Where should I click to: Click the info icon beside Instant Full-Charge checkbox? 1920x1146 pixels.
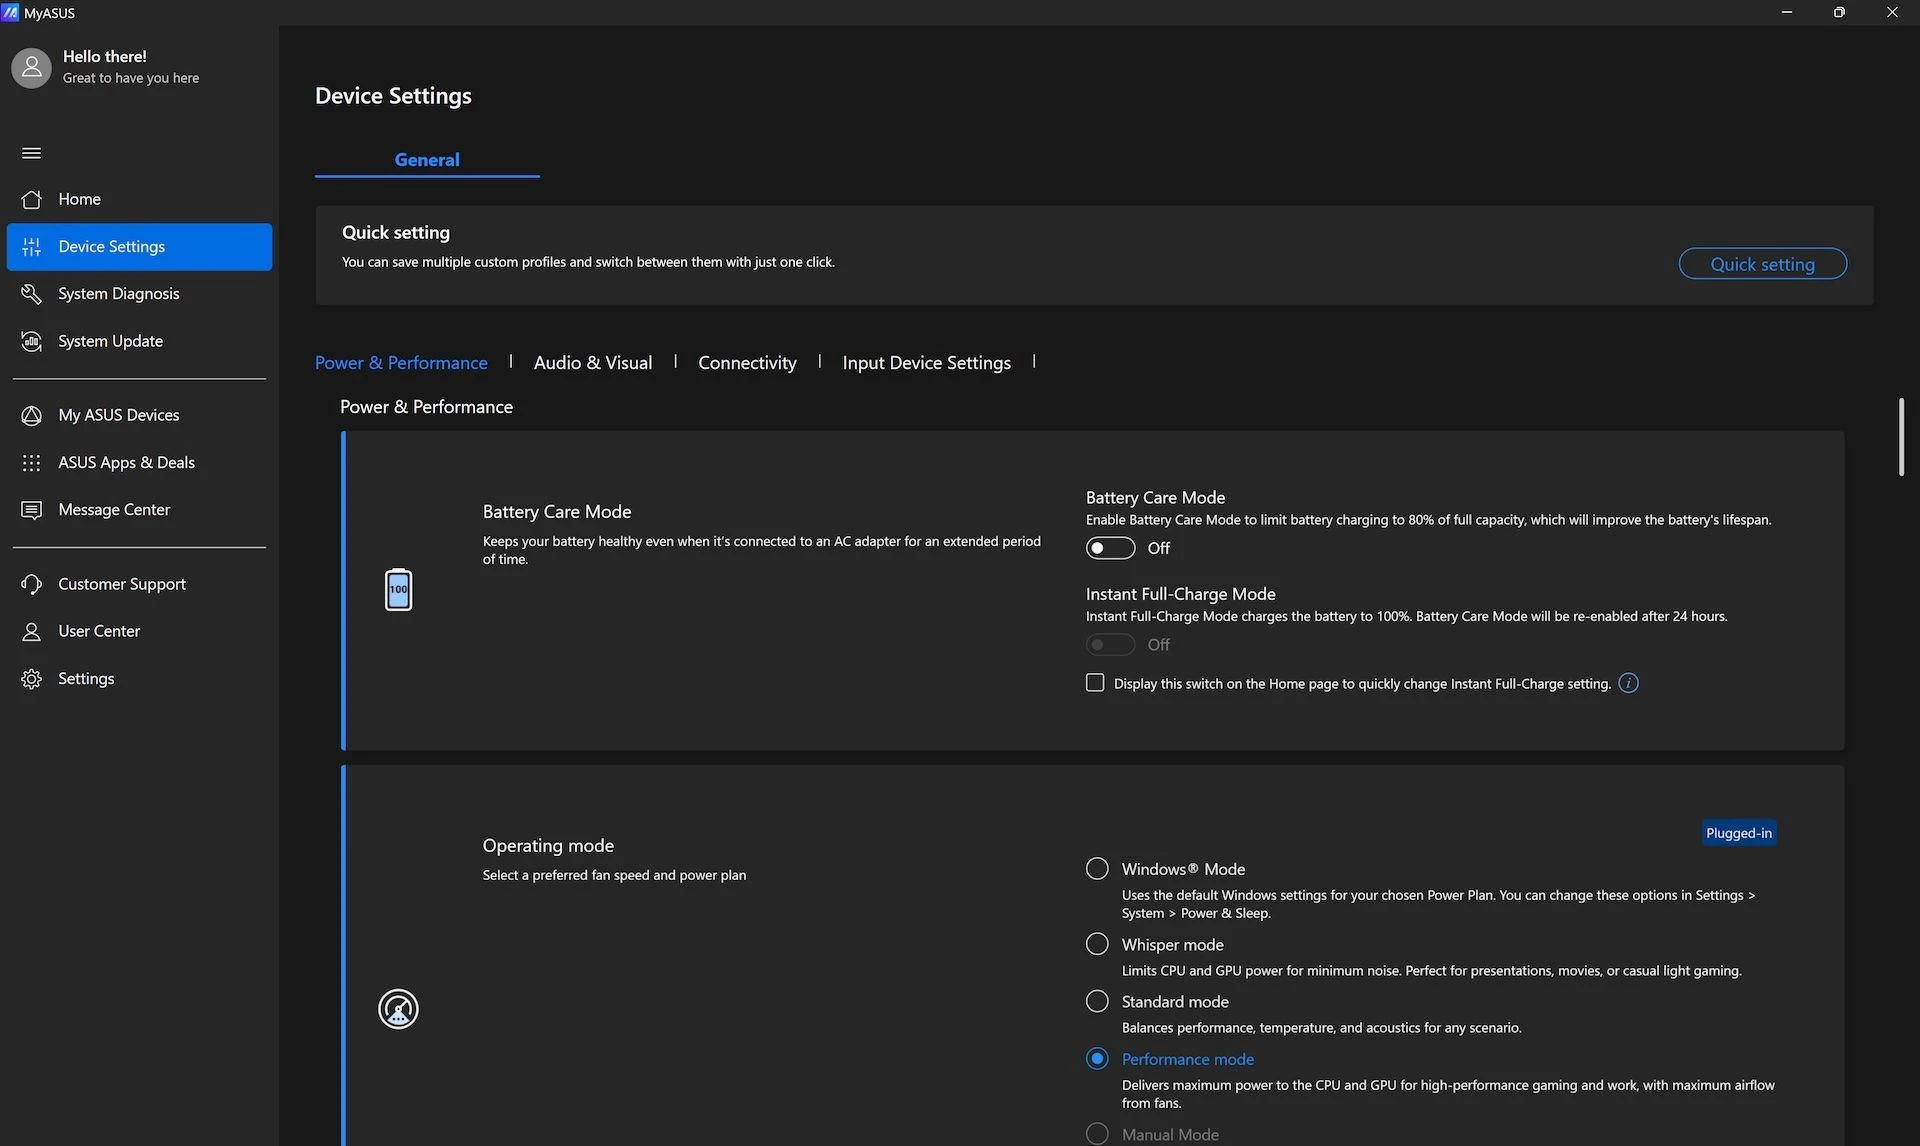[x=1628, y=683]
